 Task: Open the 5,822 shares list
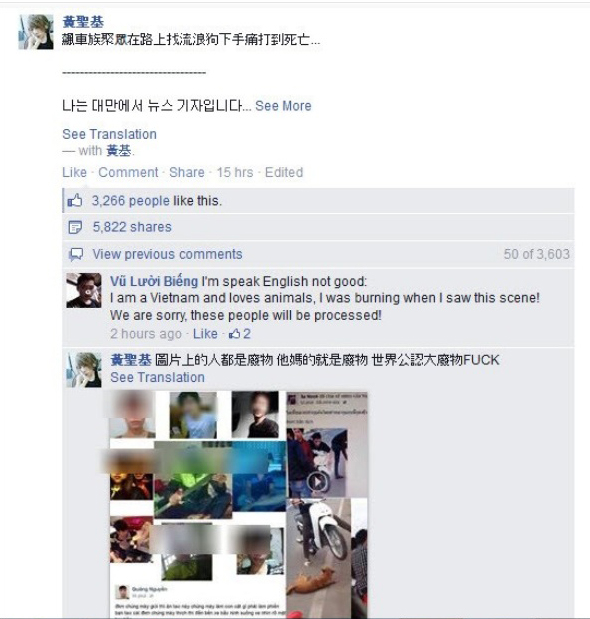(132, 227)
